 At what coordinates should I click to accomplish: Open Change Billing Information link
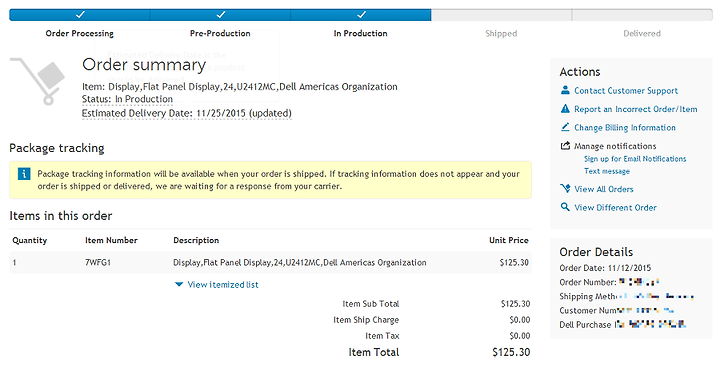tap(625, 127)
